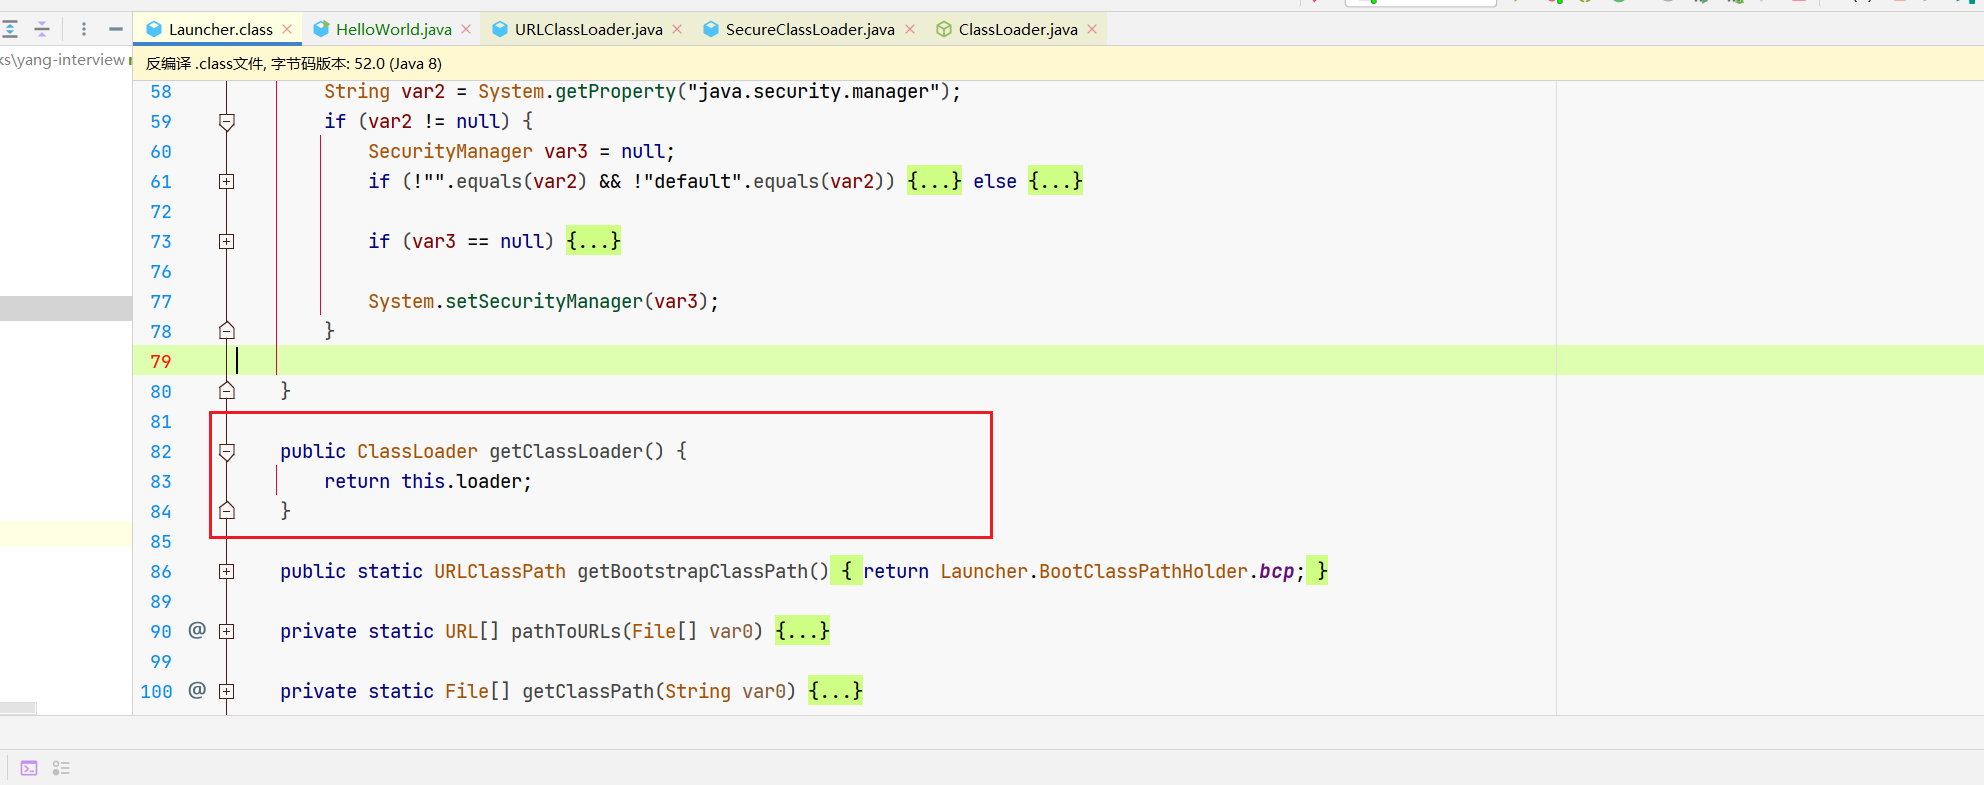Hide the project tool window (minus icon)
This screenshot has width=1984, height=785.
coord(116,29)
